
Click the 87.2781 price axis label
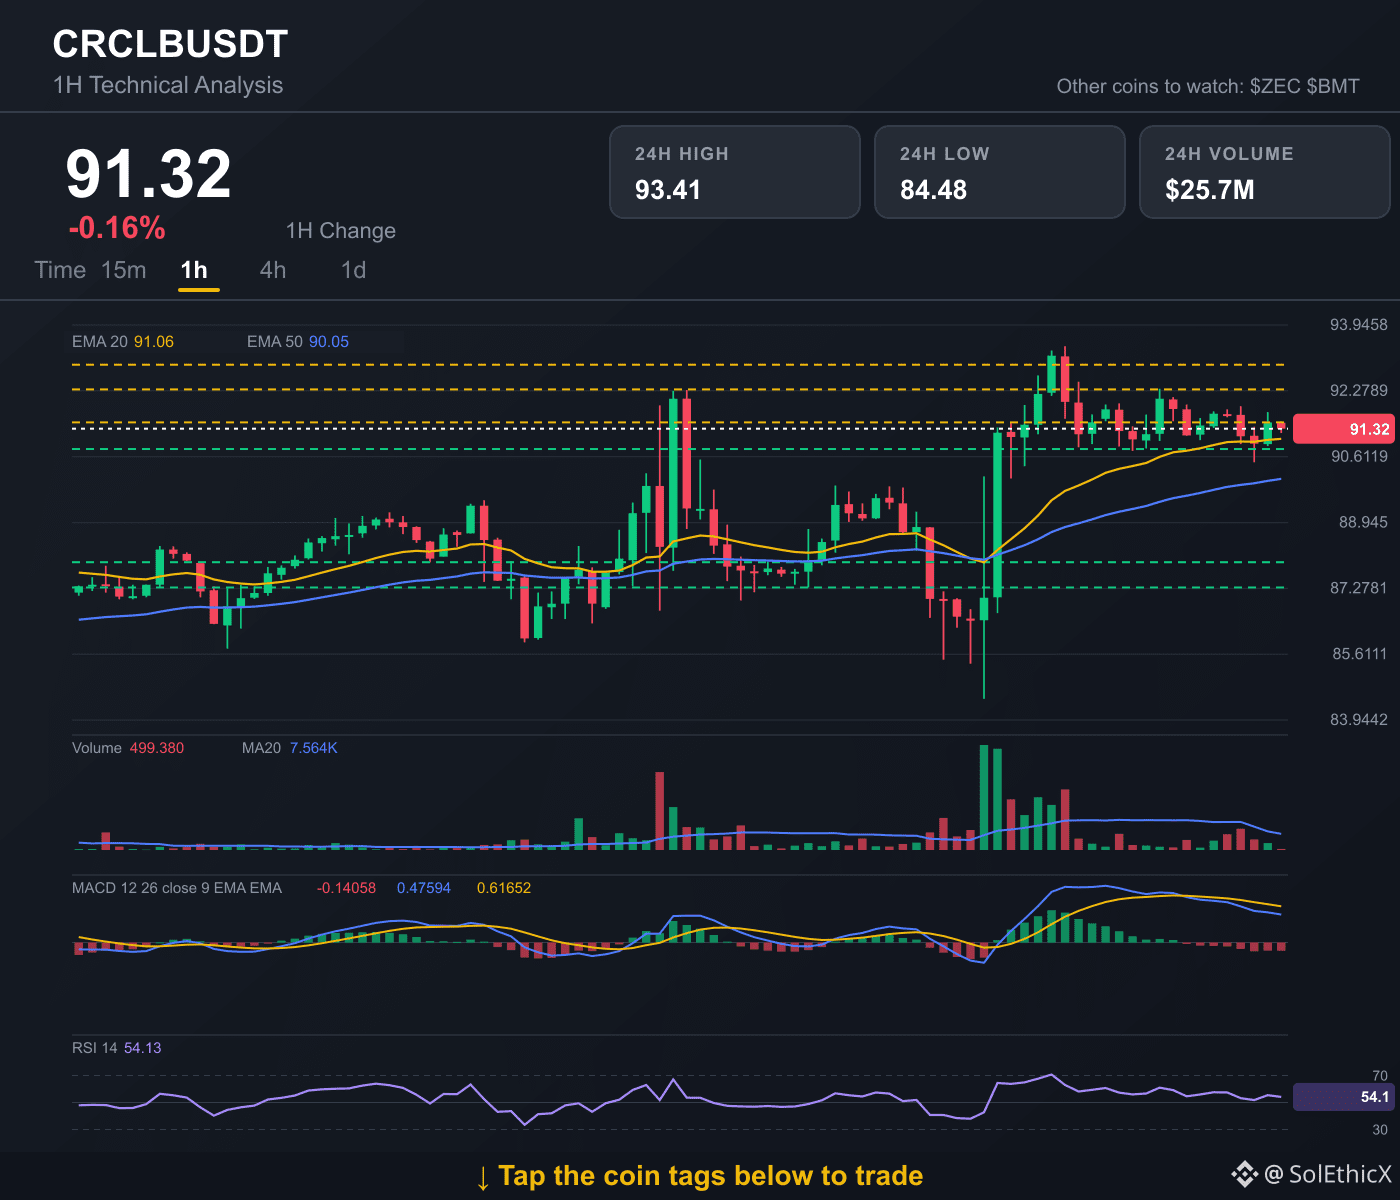(1359, 588)
